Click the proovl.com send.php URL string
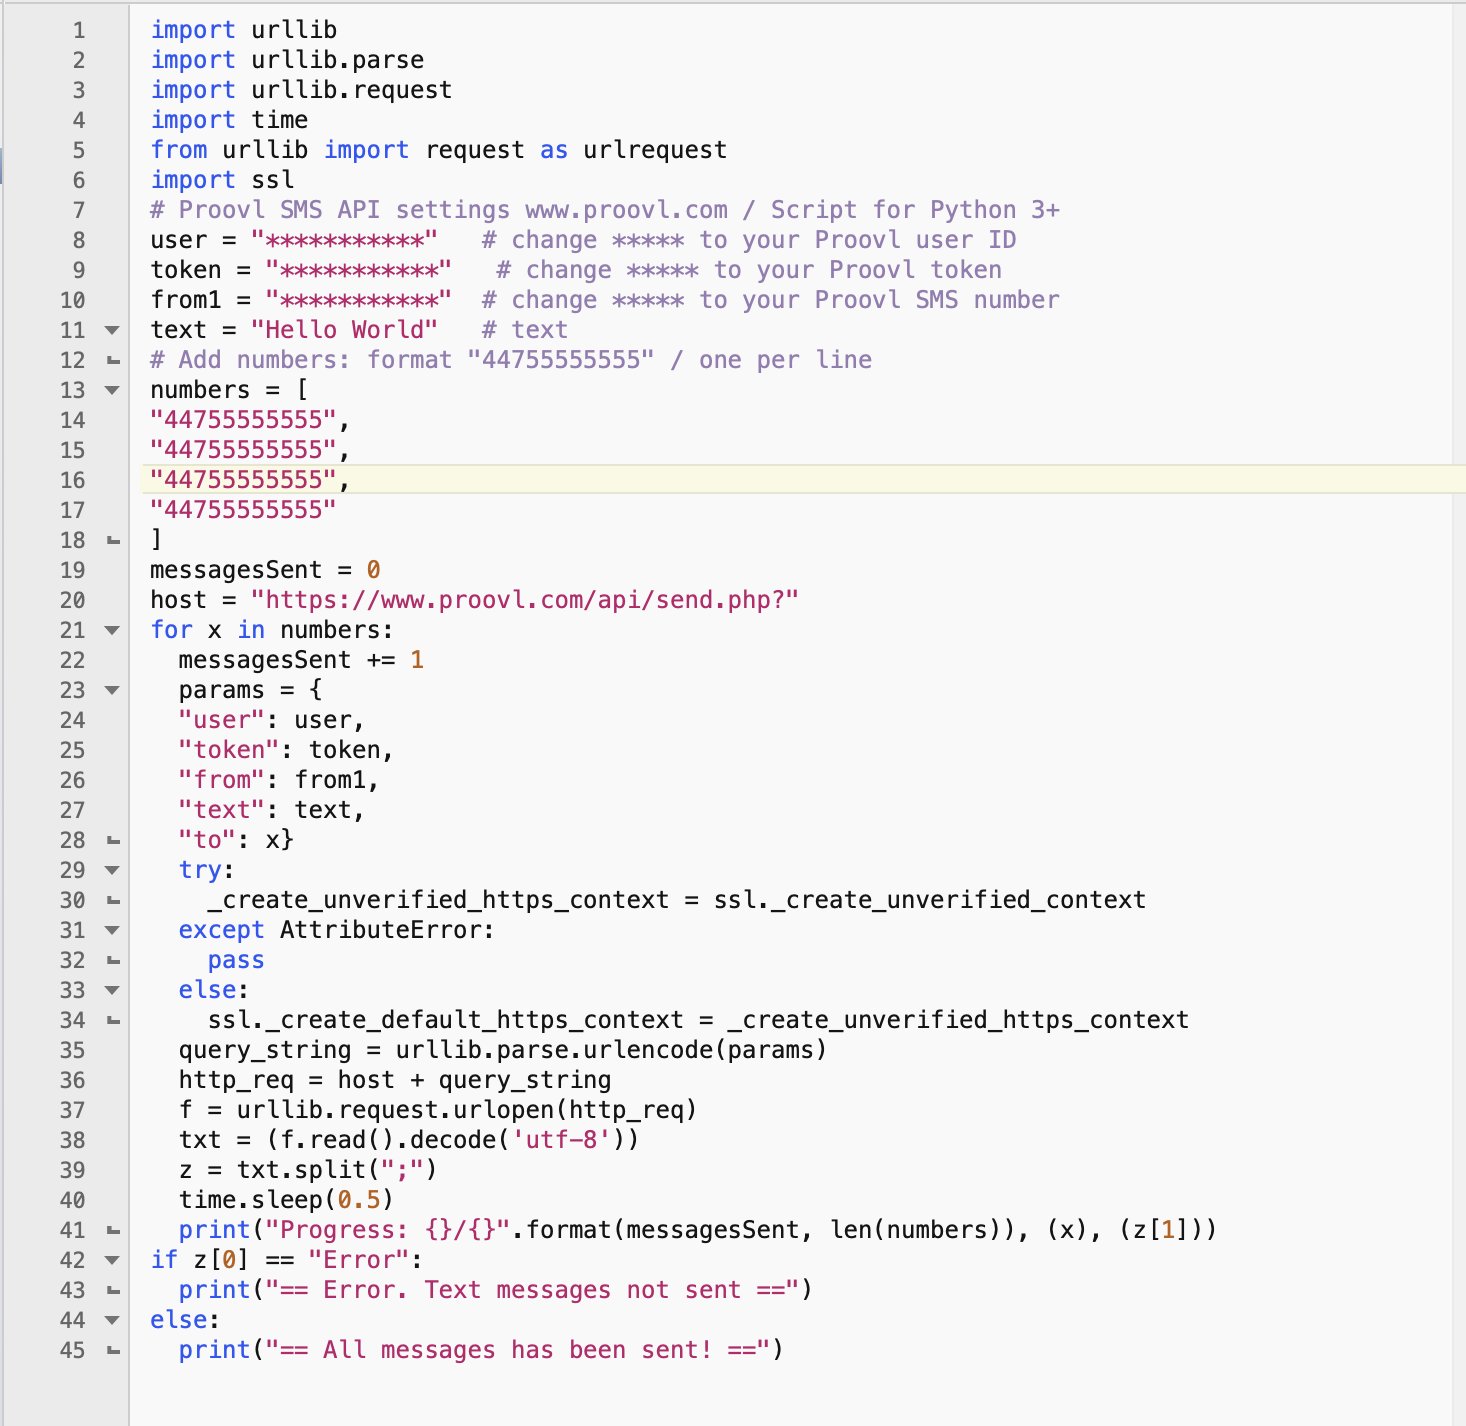 tap(524, 600)
